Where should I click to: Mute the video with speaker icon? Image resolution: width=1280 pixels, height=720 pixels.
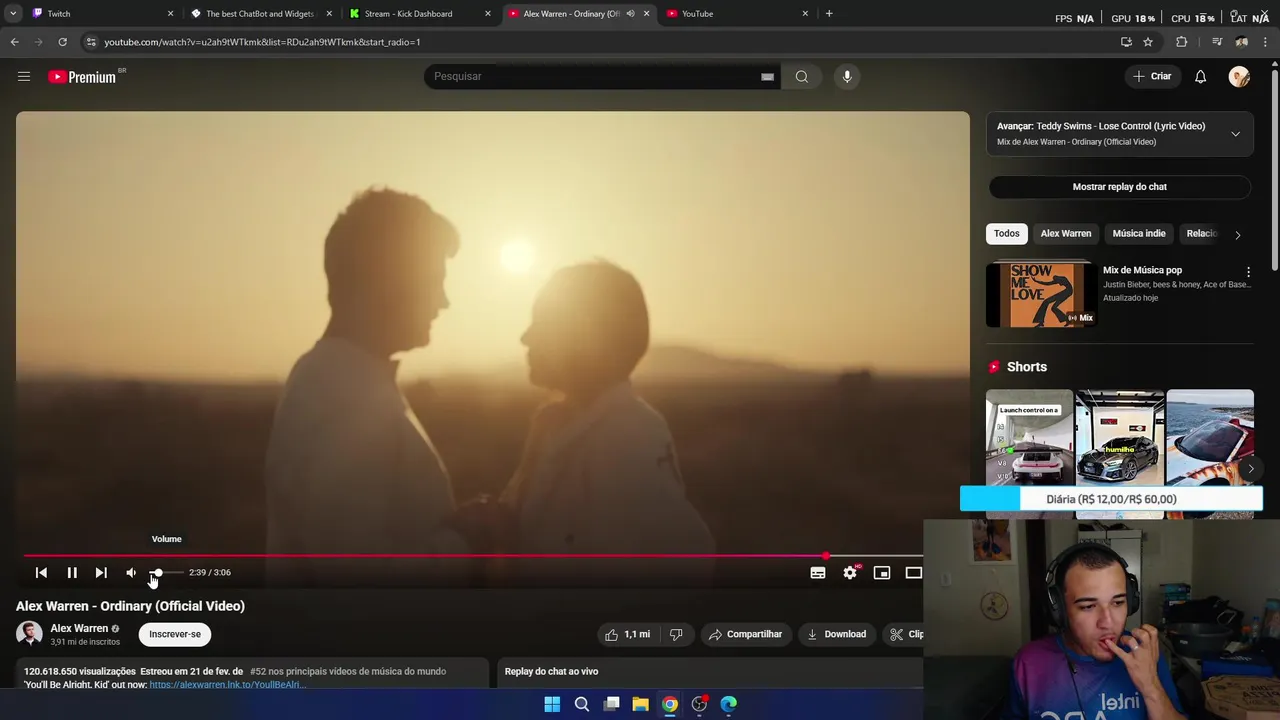(131, 572)
